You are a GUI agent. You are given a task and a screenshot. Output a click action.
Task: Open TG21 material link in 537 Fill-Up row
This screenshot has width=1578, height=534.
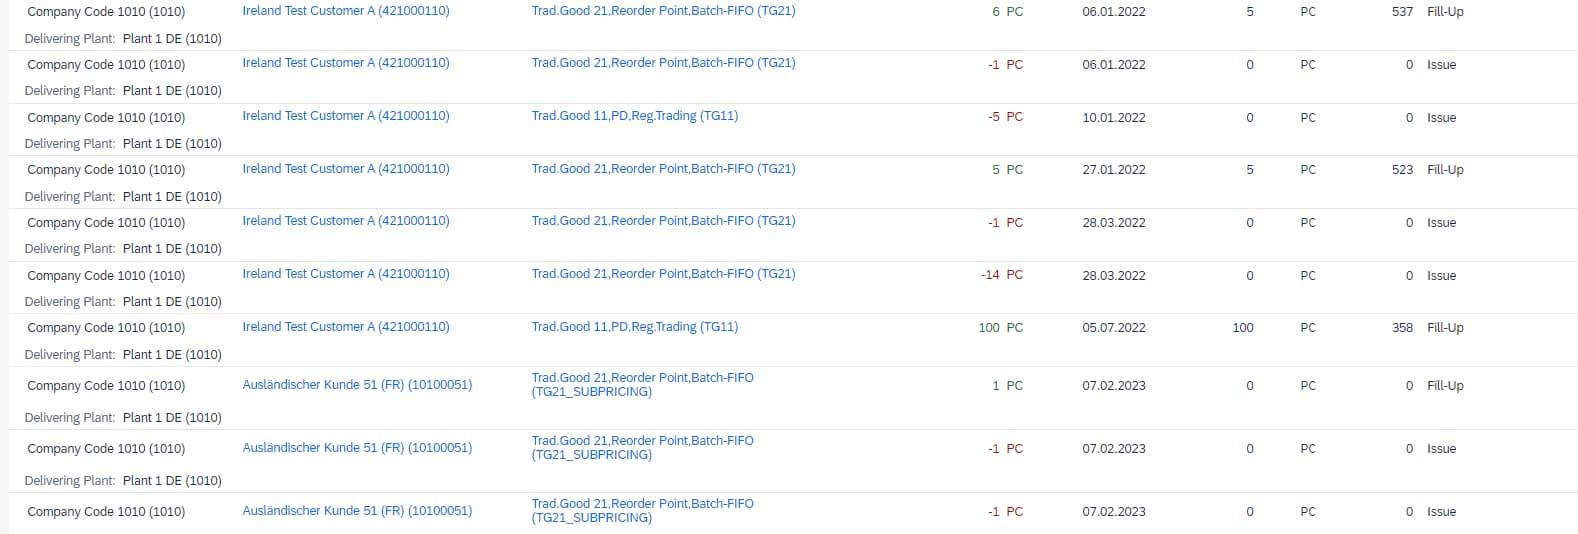point(663,11)
